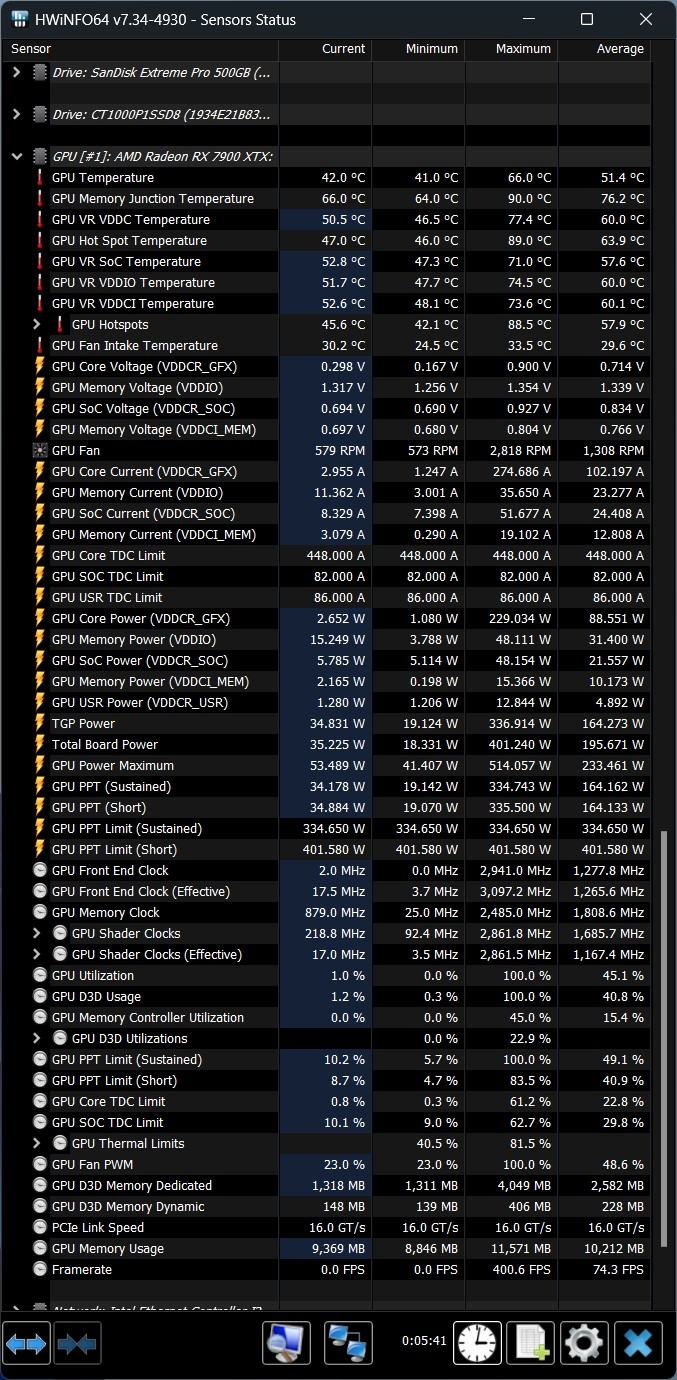Expand the CT1000P1SSD8 drive group

[x=16, y=115]
